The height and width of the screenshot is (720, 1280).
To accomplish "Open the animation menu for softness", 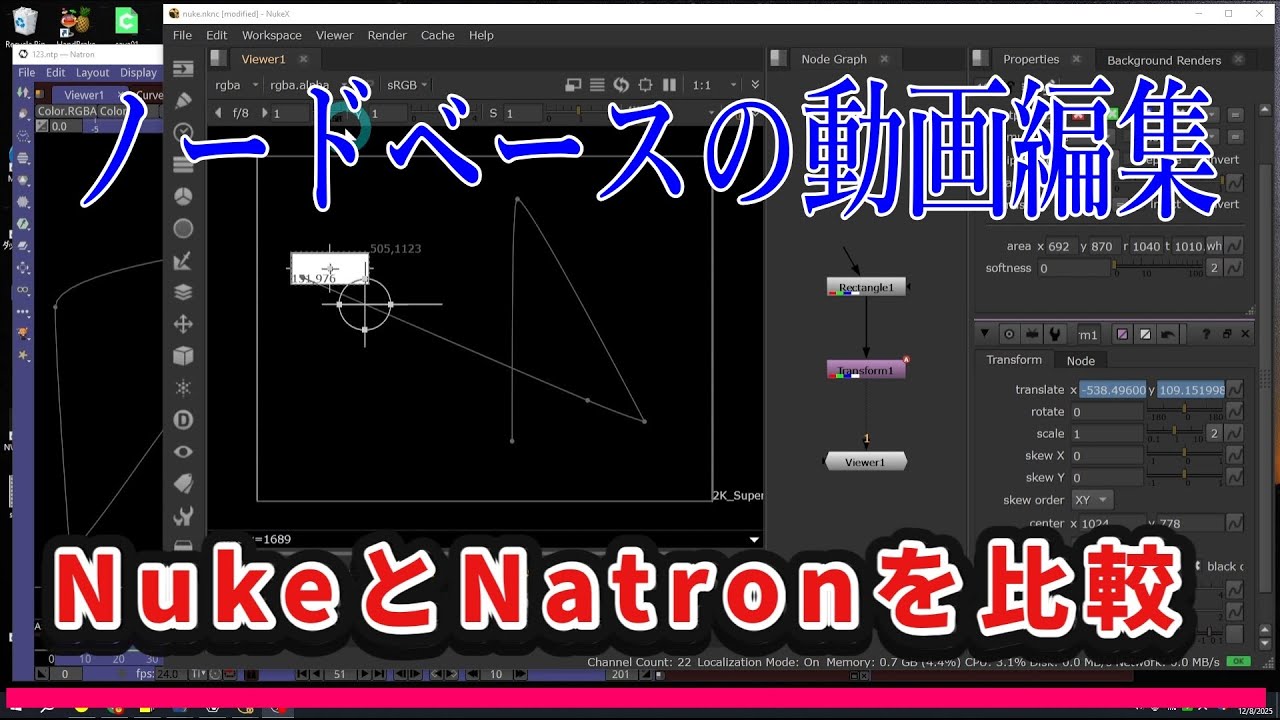I will tap(1235, 267).
